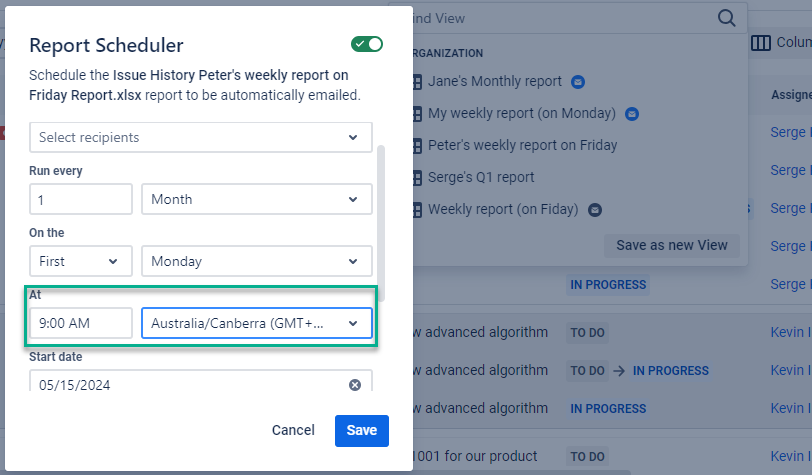812x475 pixels.
Task: Toggle the Report Scheduler enable switch
Action: pos(367,44)
